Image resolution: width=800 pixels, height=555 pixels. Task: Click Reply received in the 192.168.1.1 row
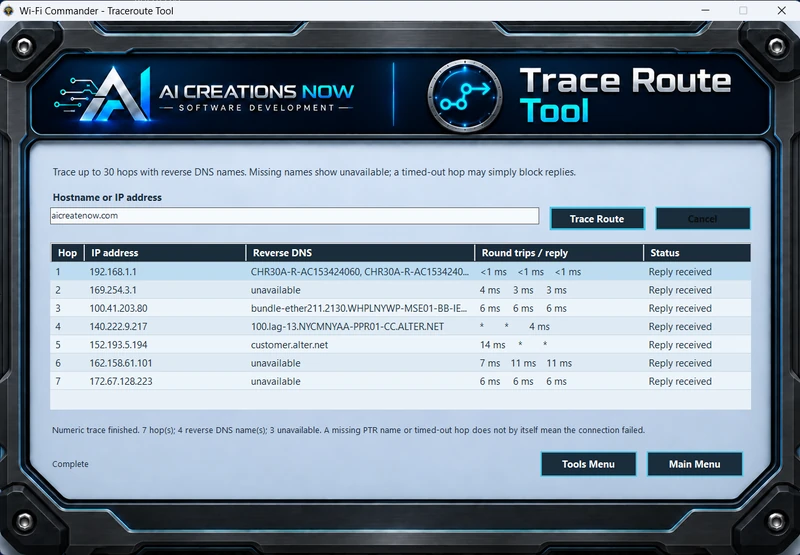coord(680,272)
